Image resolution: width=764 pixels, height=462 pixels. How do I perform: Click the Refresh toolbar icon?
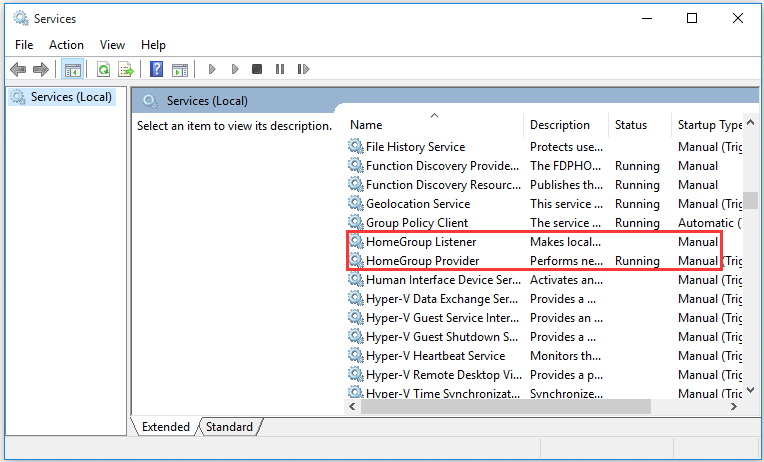point(103,69)
